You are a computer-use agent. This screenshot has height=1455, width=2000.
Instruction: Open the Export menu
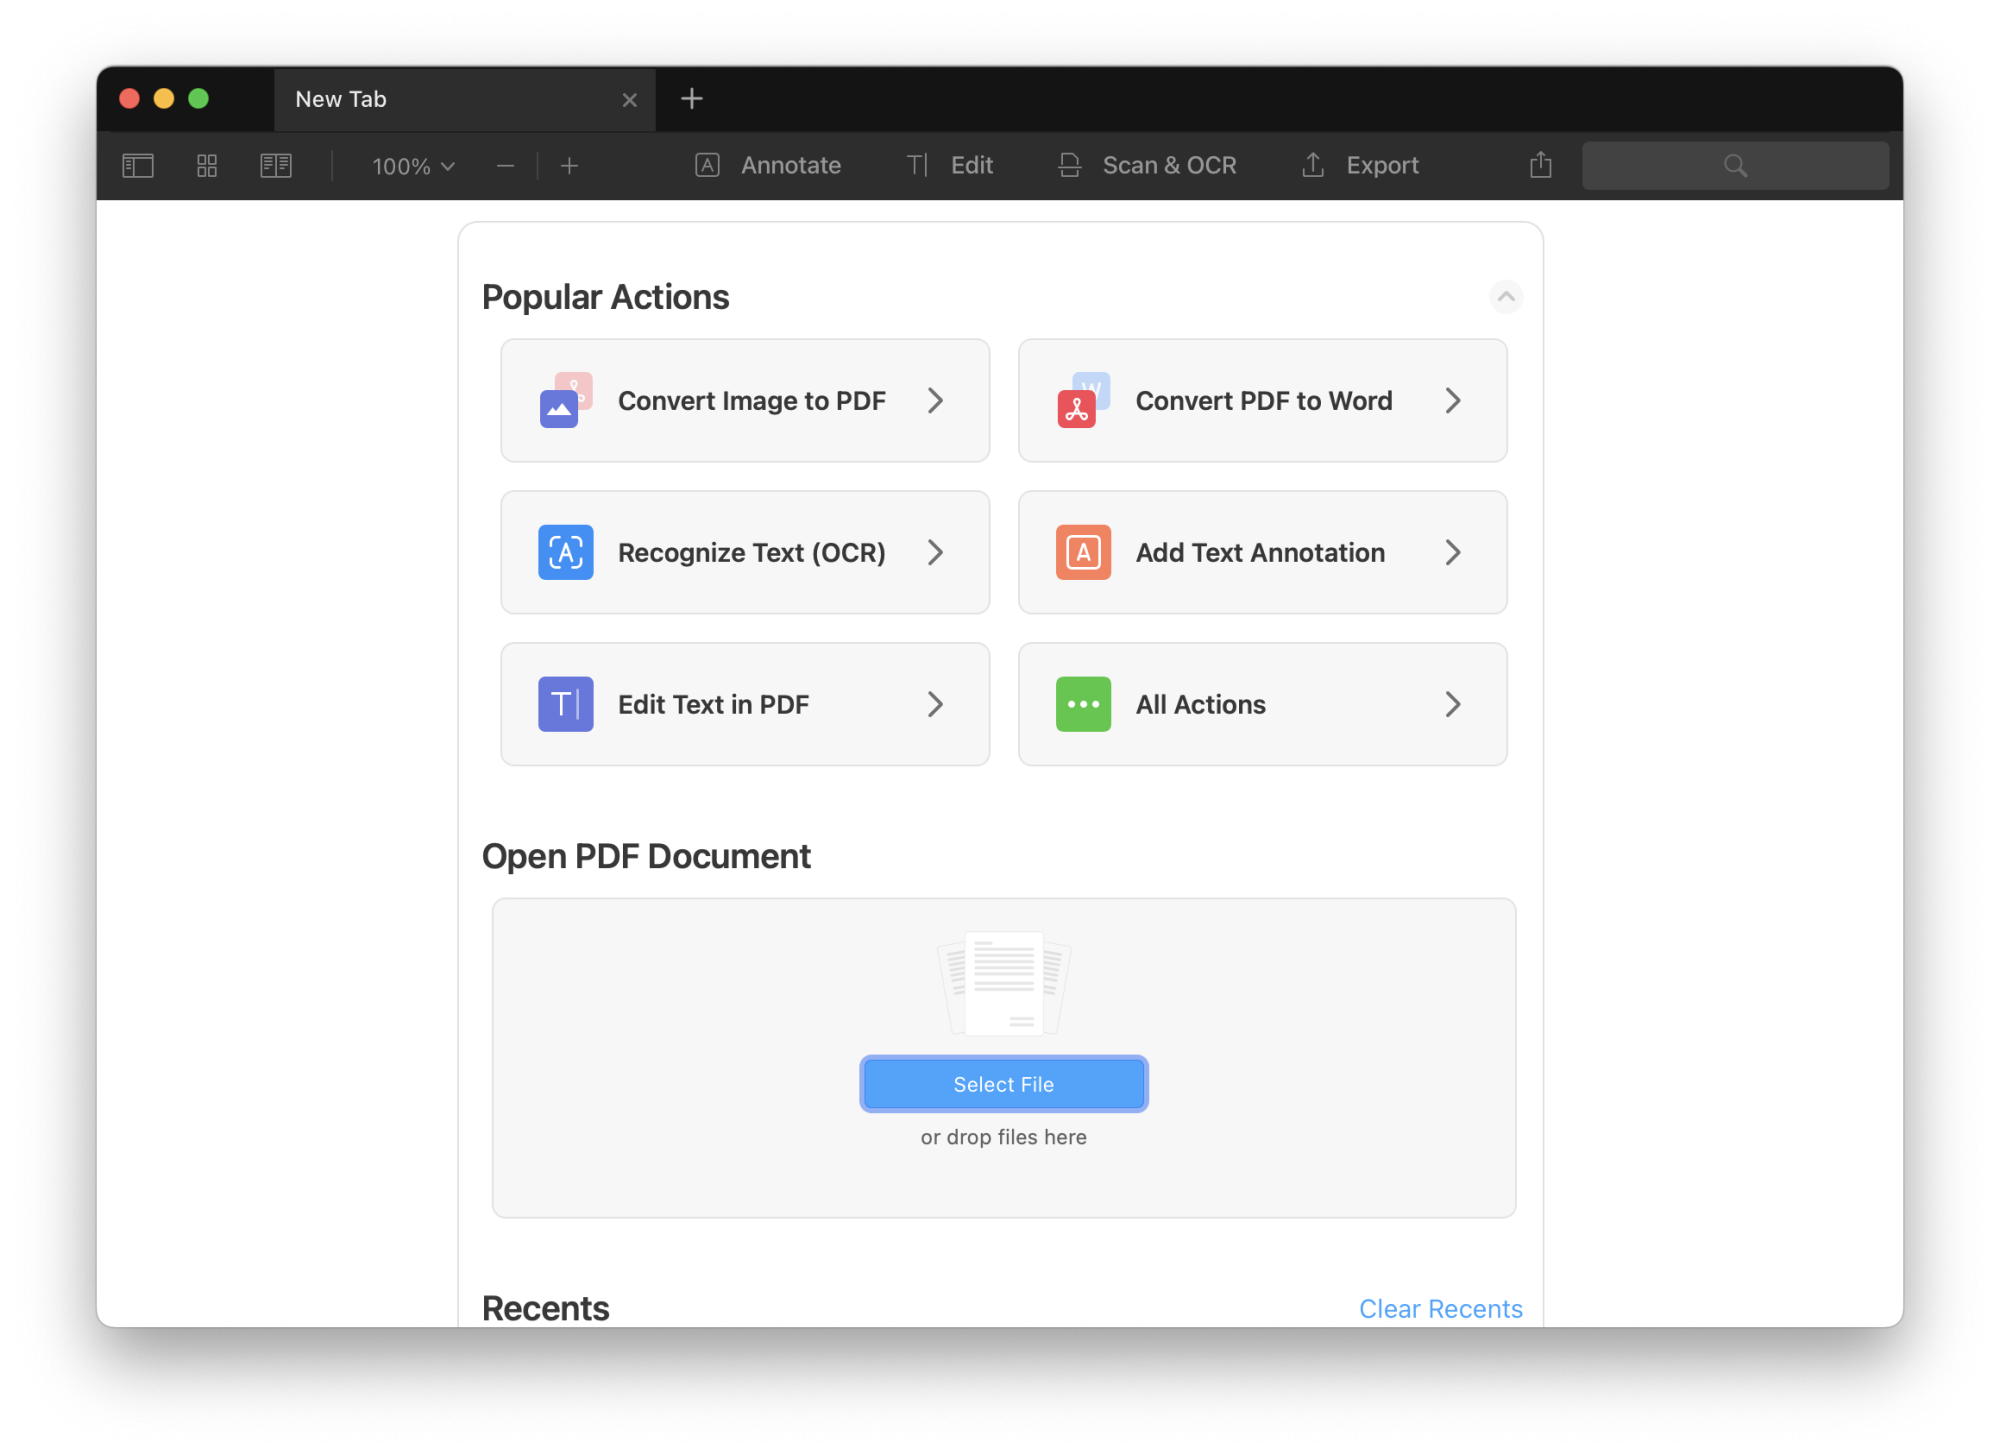click(x=1360, y=166)
